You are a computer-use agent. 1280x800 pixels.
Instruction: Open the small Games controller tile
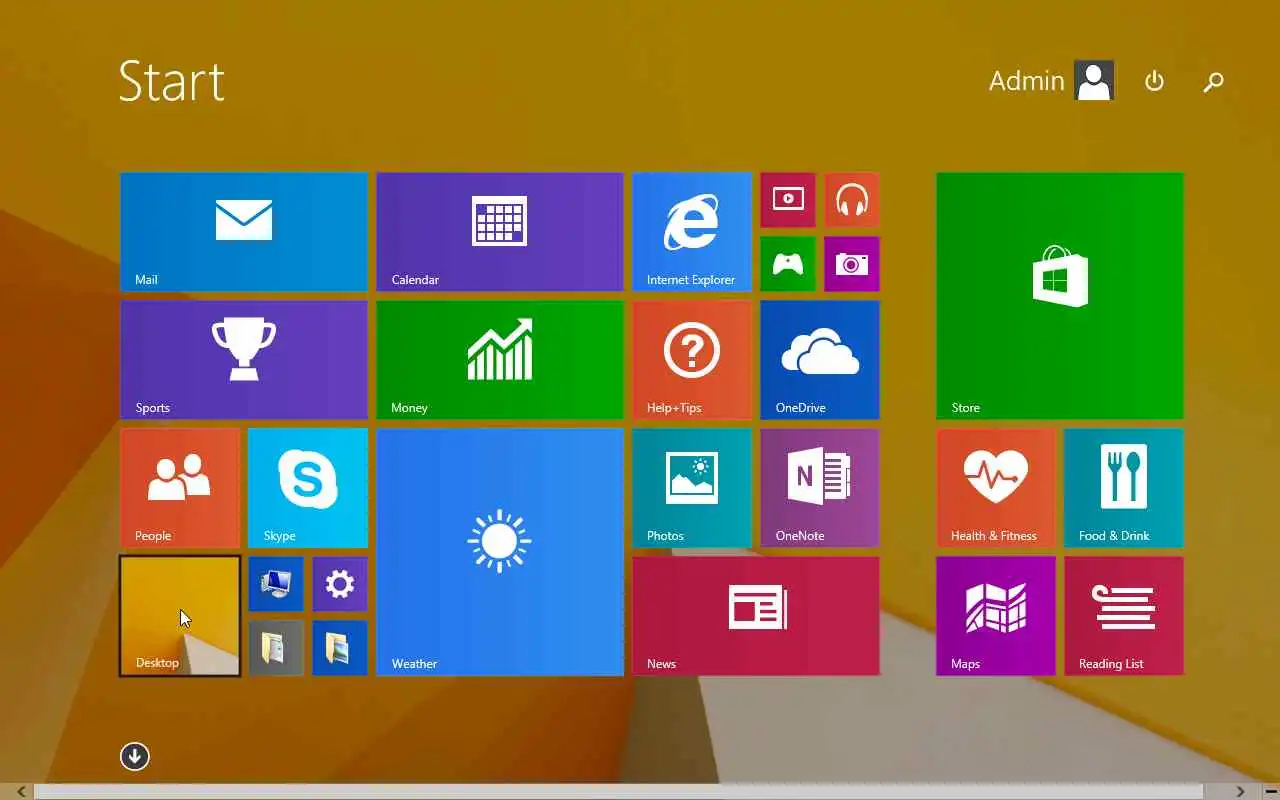coord(788,264)
